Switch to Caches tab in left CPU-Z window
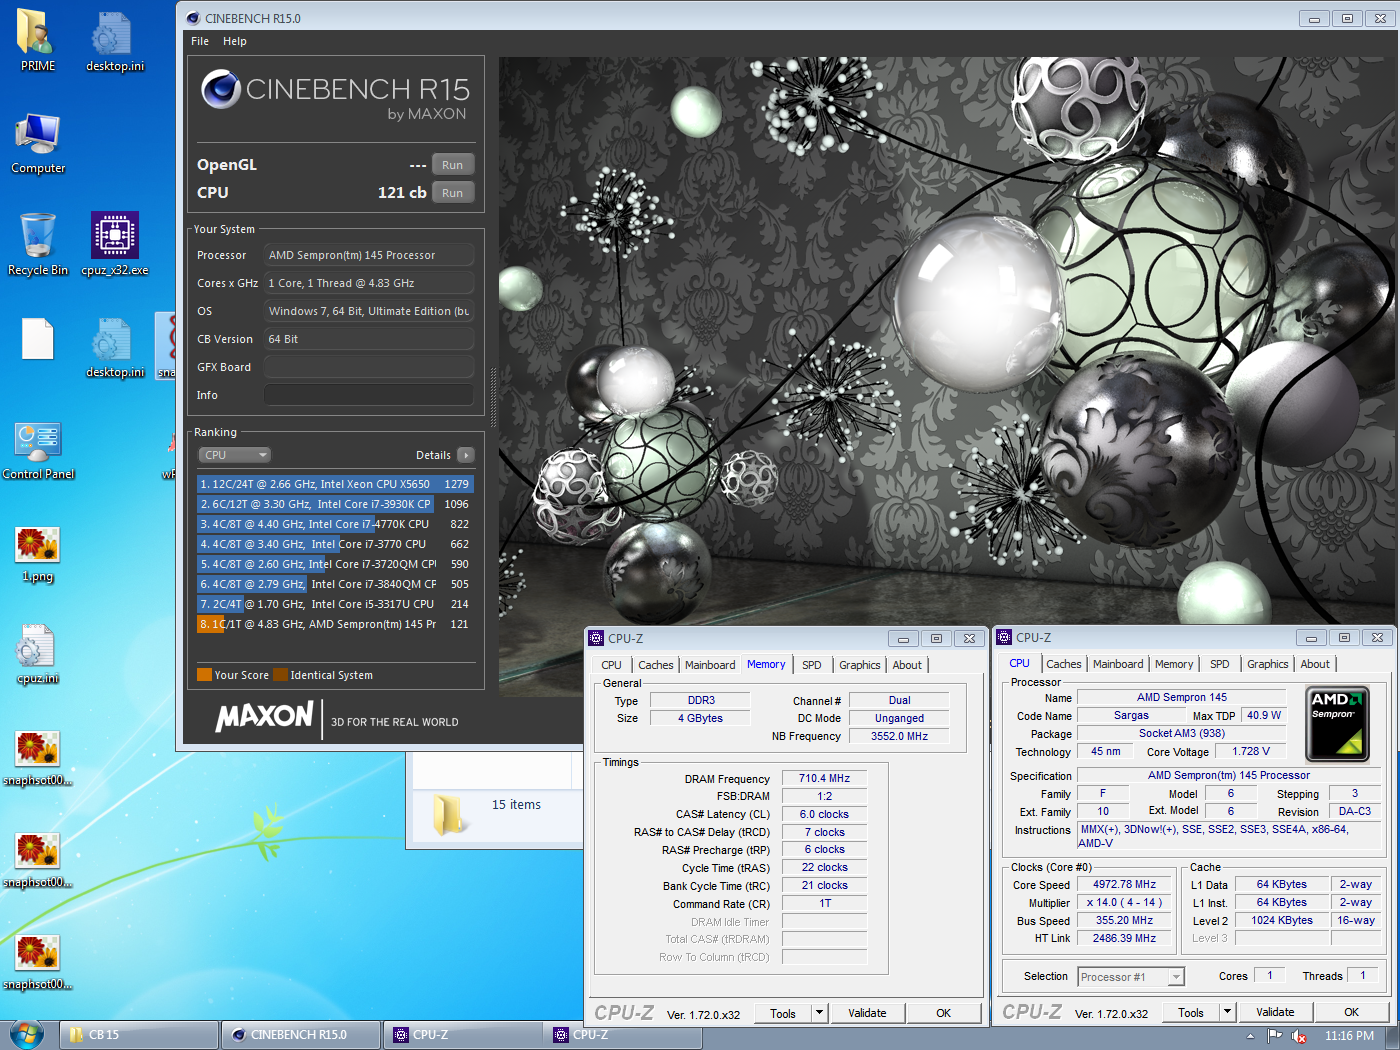 pyautogui.click(x=656, y=665)
